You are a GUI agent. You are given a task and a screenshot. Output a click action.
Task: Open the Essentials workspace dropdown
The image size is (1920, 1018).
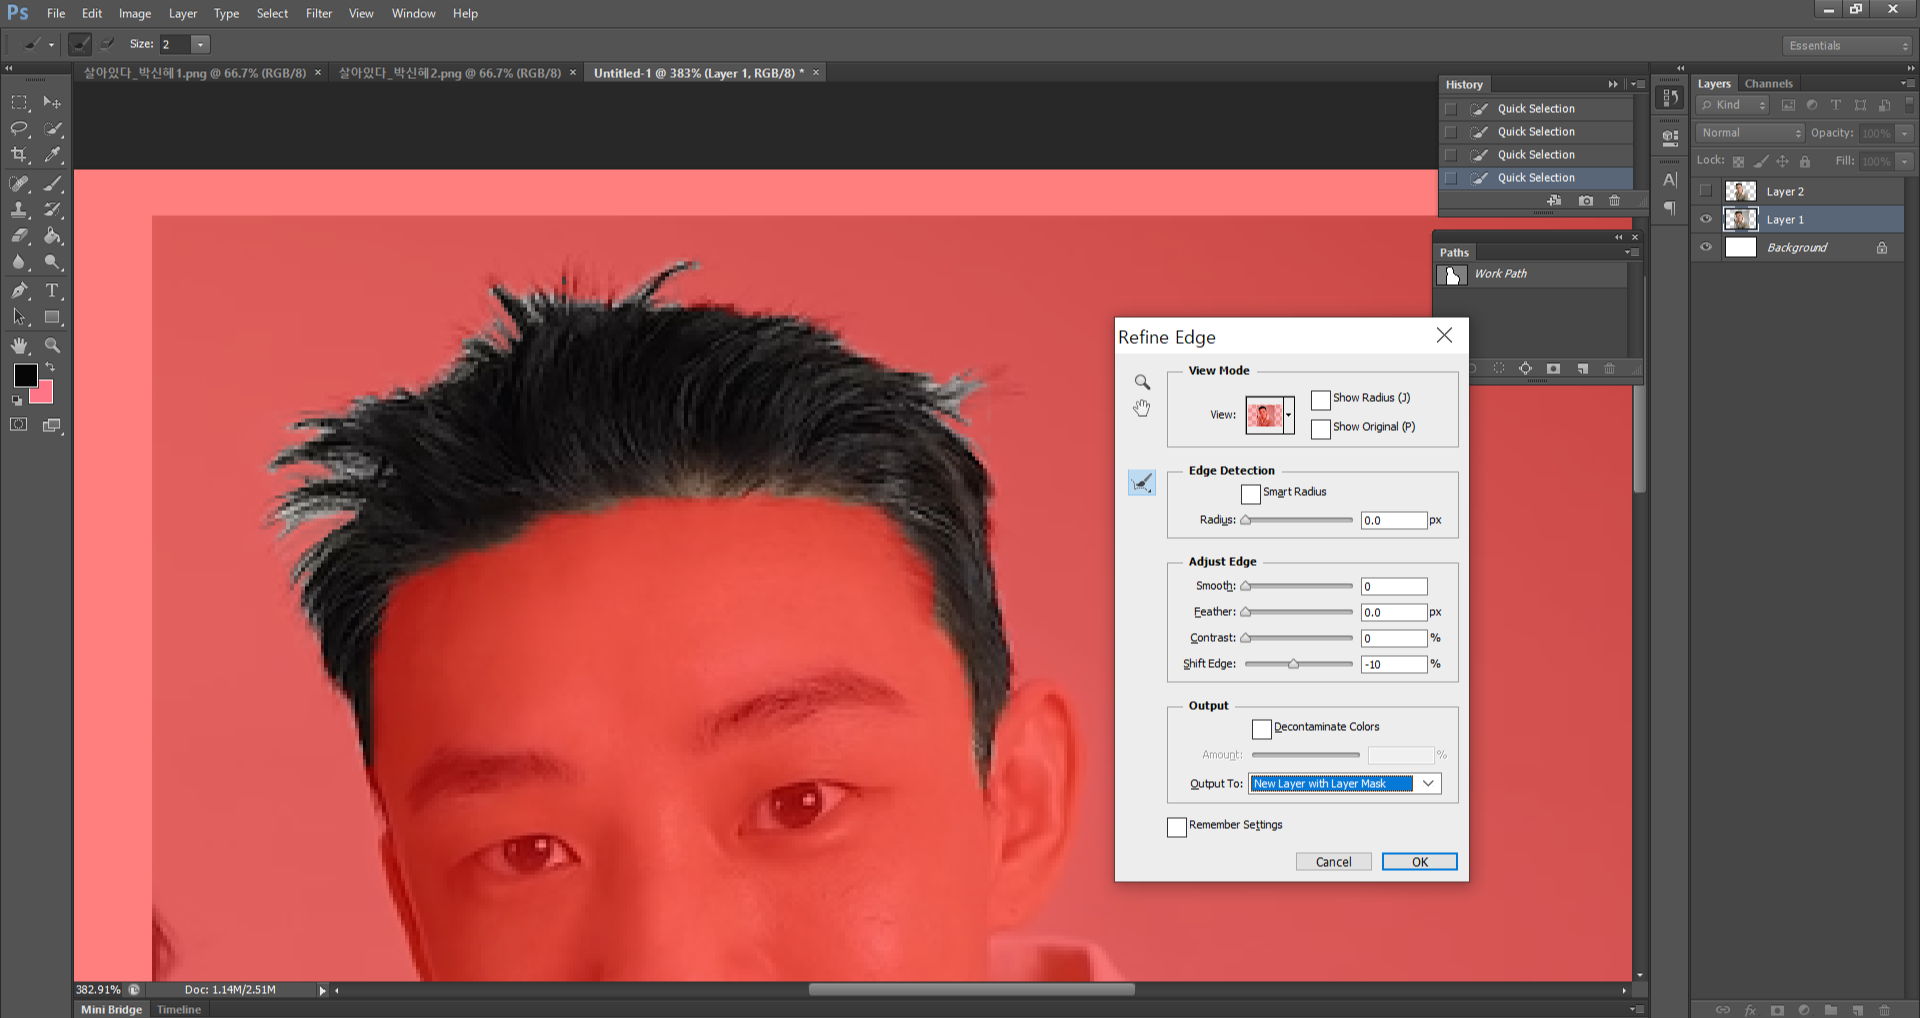point(1847,46)
